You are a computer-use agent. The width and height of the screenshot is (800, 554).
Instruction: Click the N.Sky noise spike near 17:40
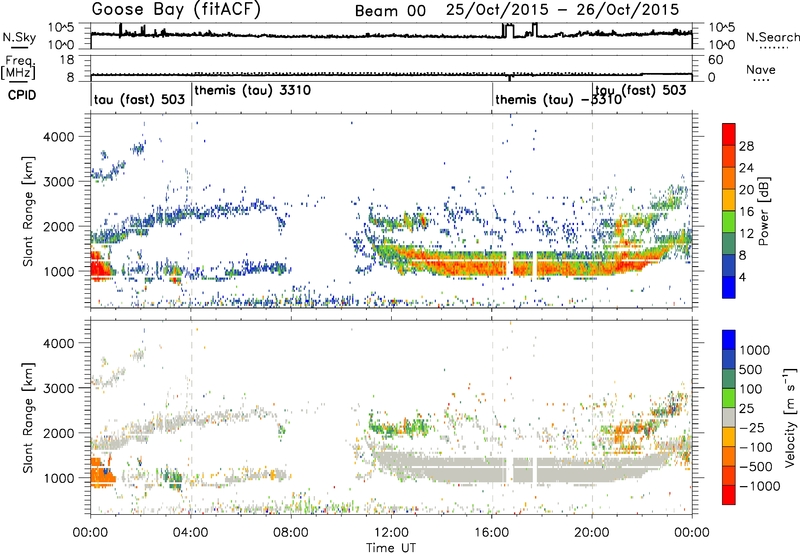(534, 30)
